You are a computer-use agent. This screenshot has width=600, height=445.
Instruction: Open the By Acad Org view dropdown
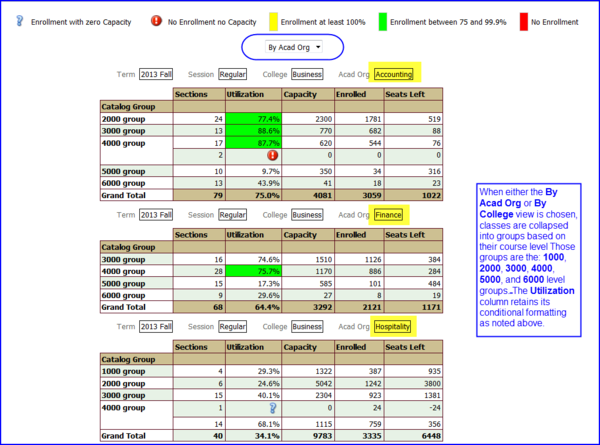pyautogui.click(x=293, y=47)
